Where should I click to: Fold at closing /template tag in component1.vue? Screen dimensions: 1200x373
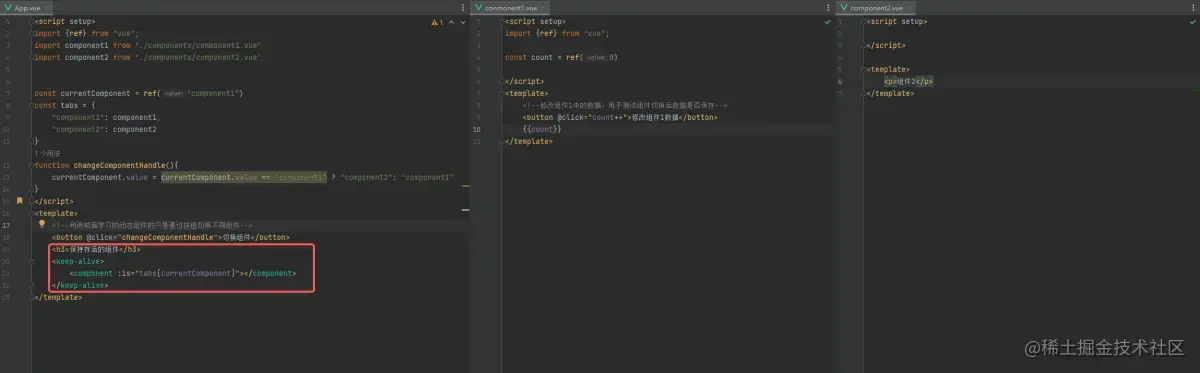pyautogui.click(x=502, y=141)
